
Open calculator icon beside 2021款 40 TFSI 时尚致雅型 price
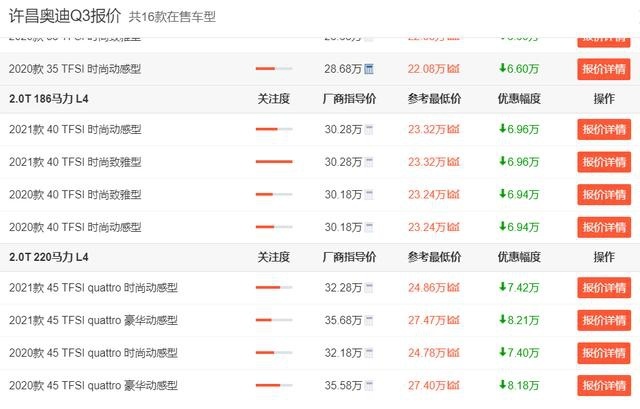click(369, 162)
